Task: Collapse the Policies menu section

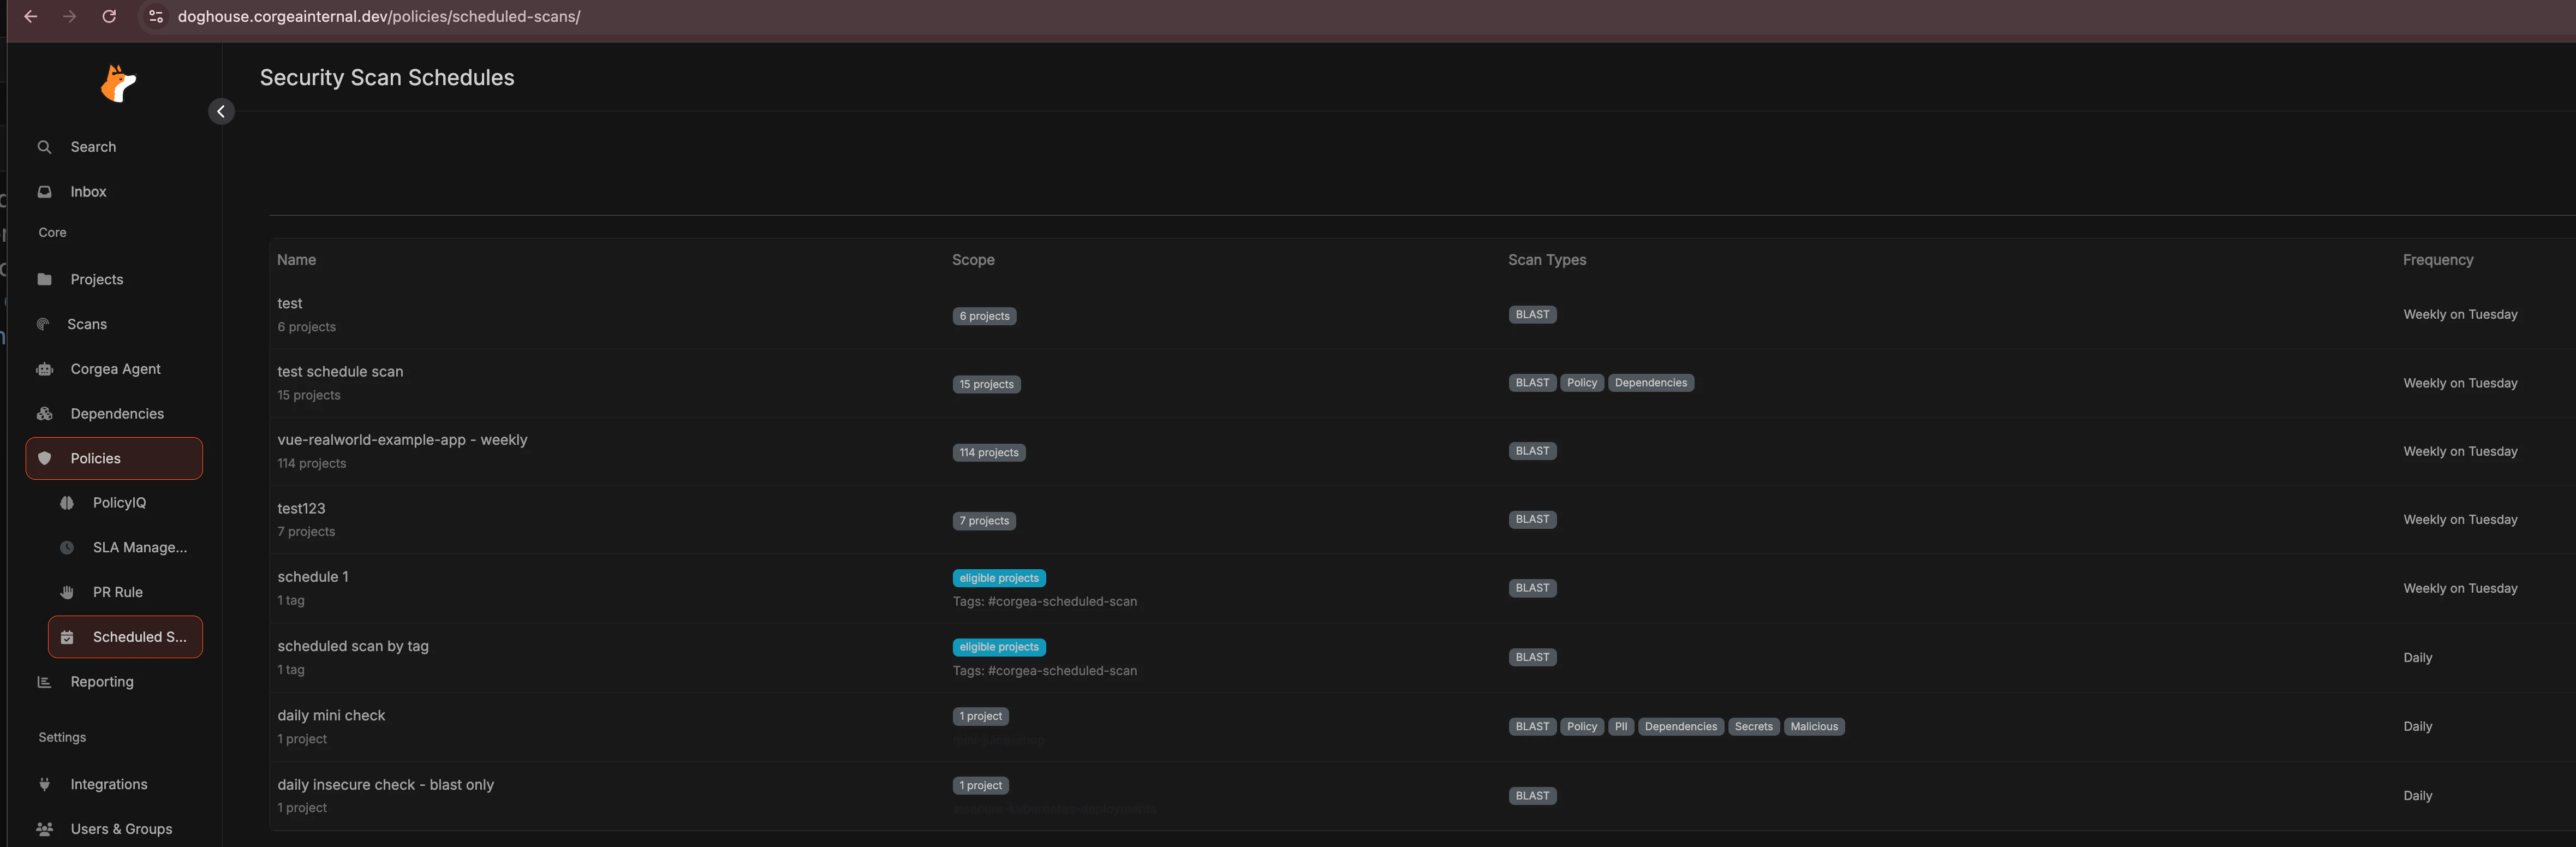Action: 113,458
